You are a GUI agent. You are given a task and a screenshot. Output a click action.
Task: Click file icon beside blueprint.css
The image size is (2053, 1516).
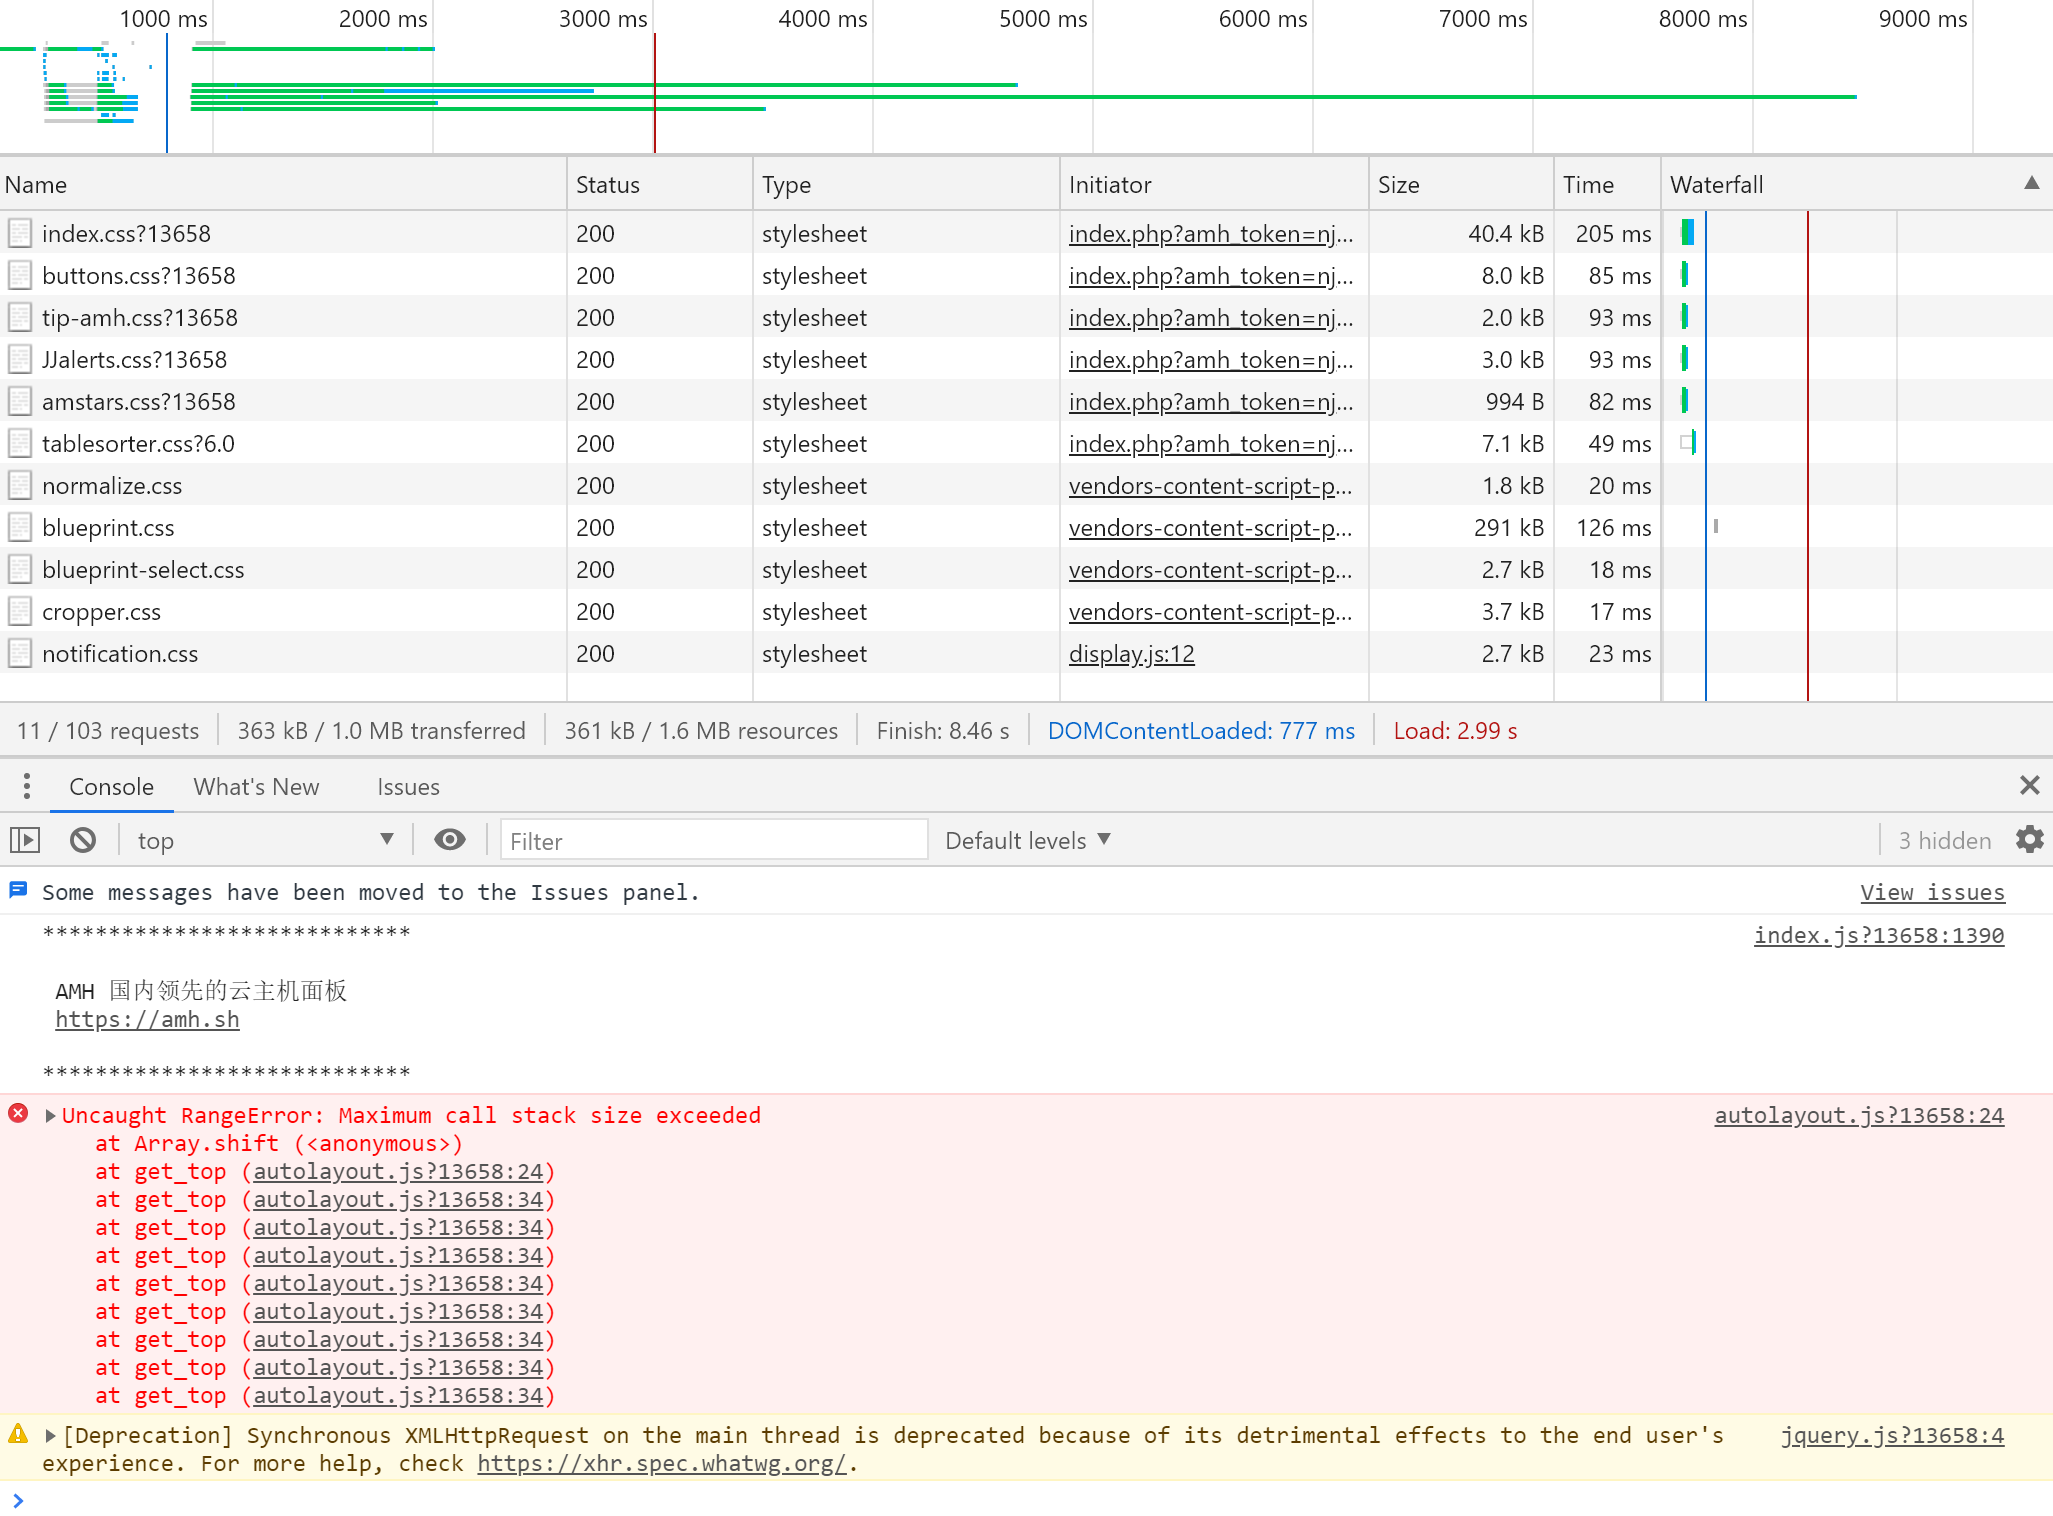point(20,527)
